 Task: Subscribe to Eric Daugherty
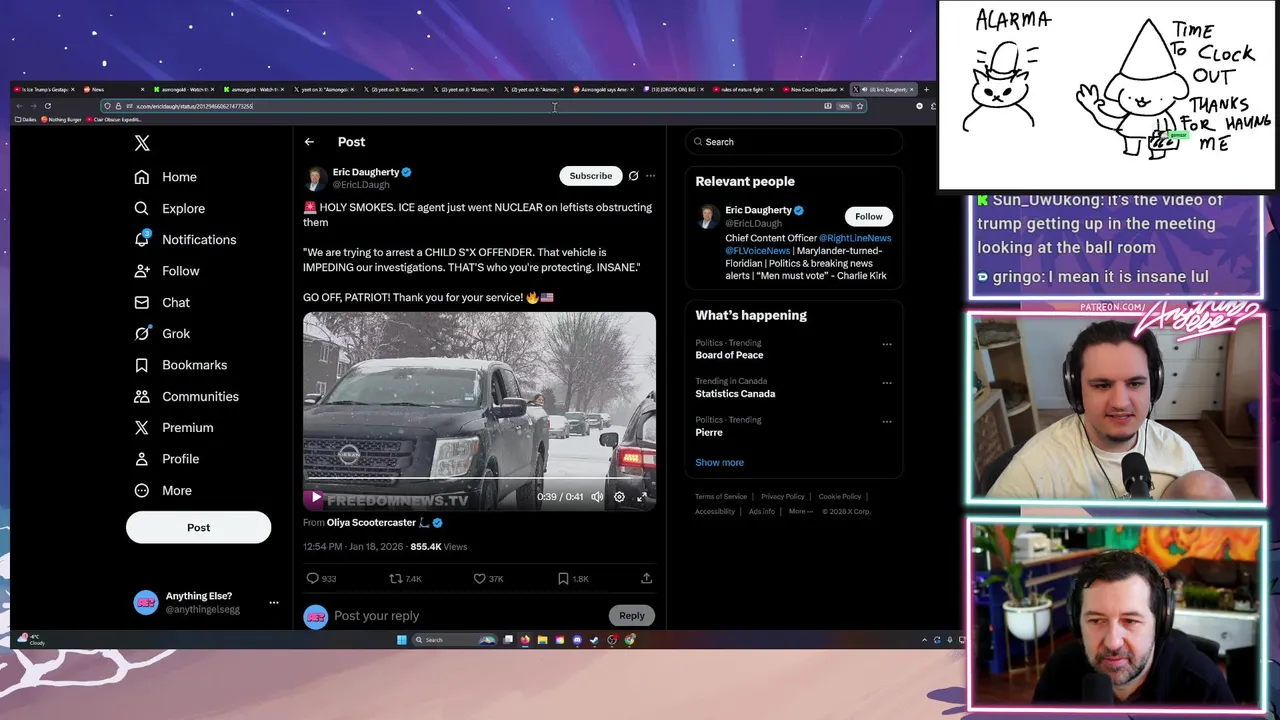point(590,176)
